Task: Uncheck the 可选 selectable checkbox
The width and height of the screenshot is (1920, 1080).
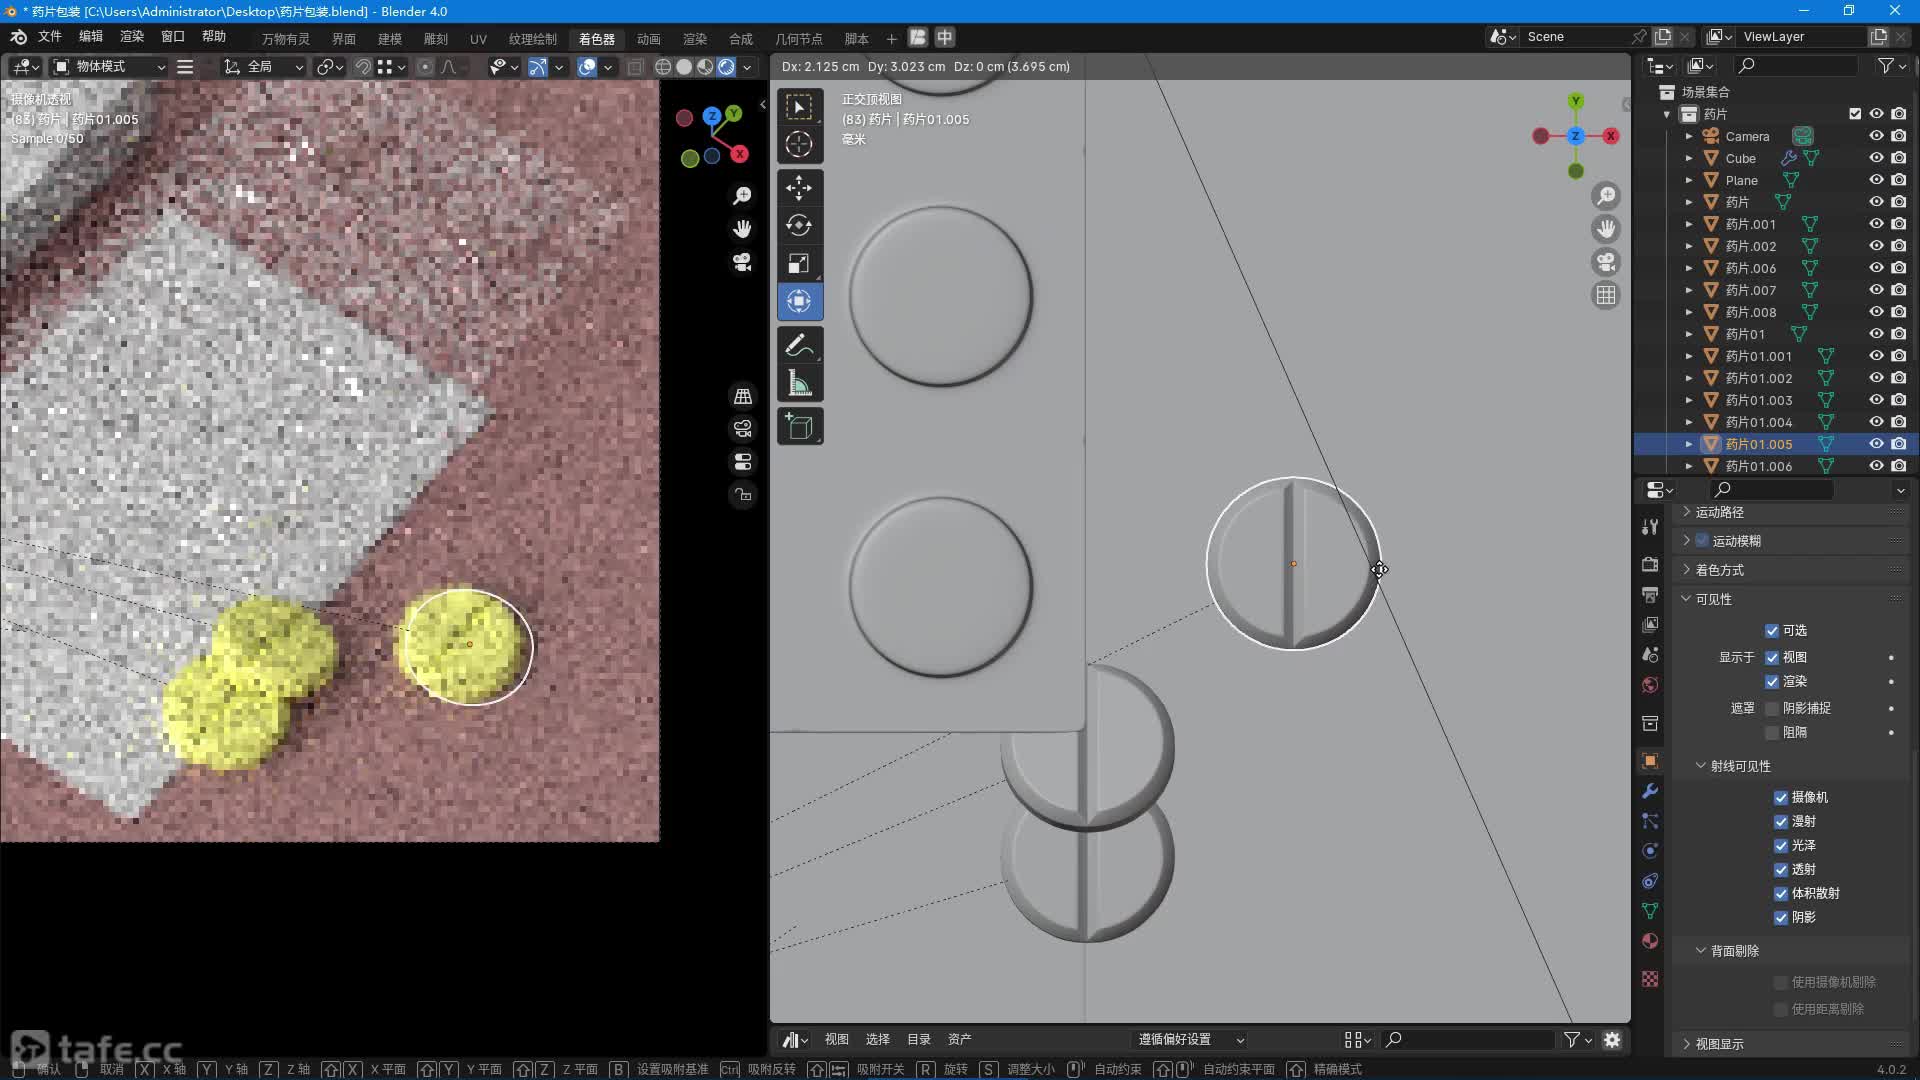Action: pyautogui.click(x=1772, y=631)
